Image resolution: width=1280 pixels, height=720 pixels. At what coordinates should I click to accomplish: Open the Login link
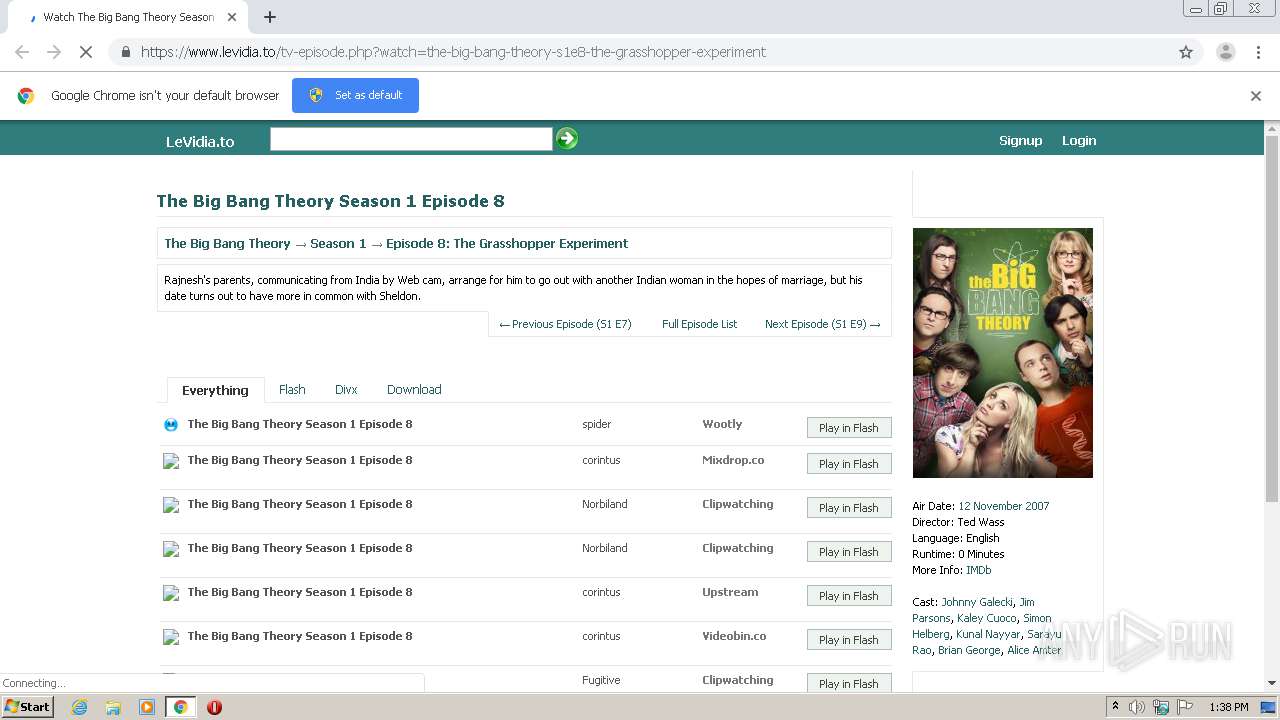click(1079, 141)
